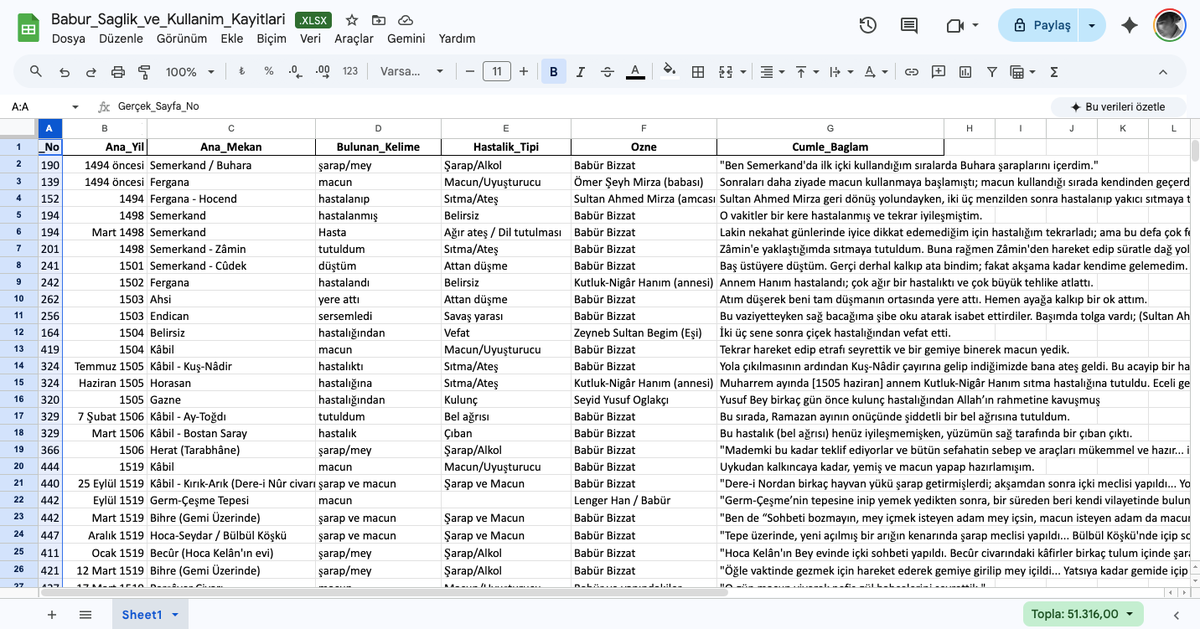Format as percent

coord(269,72)
